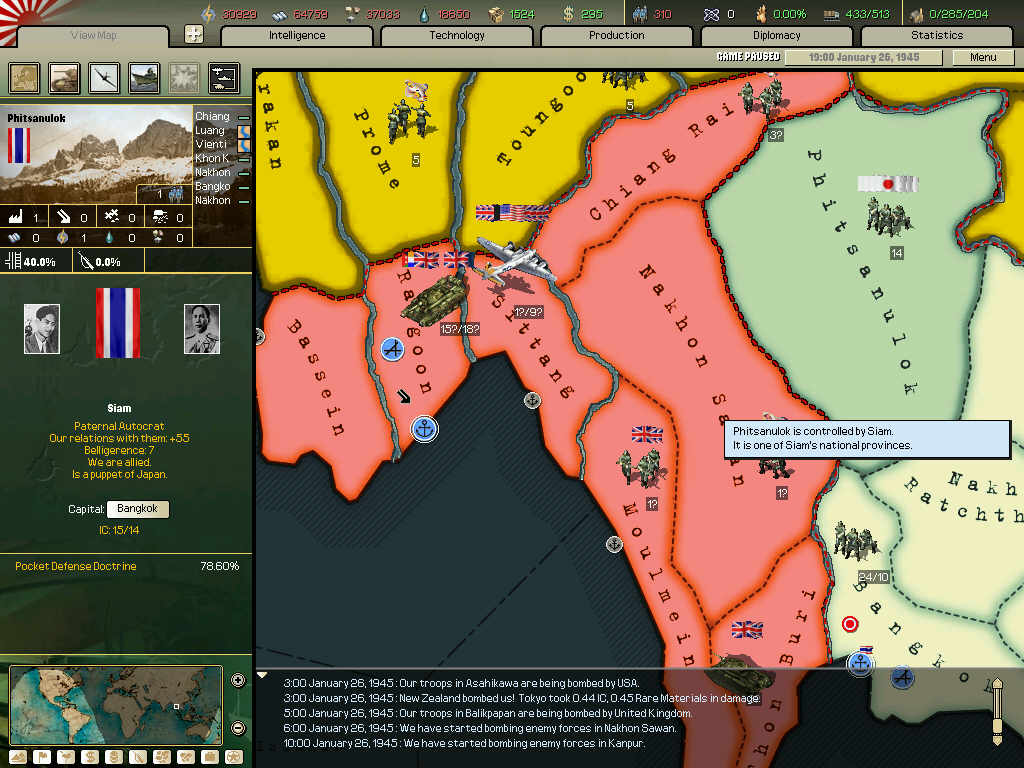Select the Bangkok naval base anchor icon
The height and width of the screenshot is (768, 1024).
860,664
